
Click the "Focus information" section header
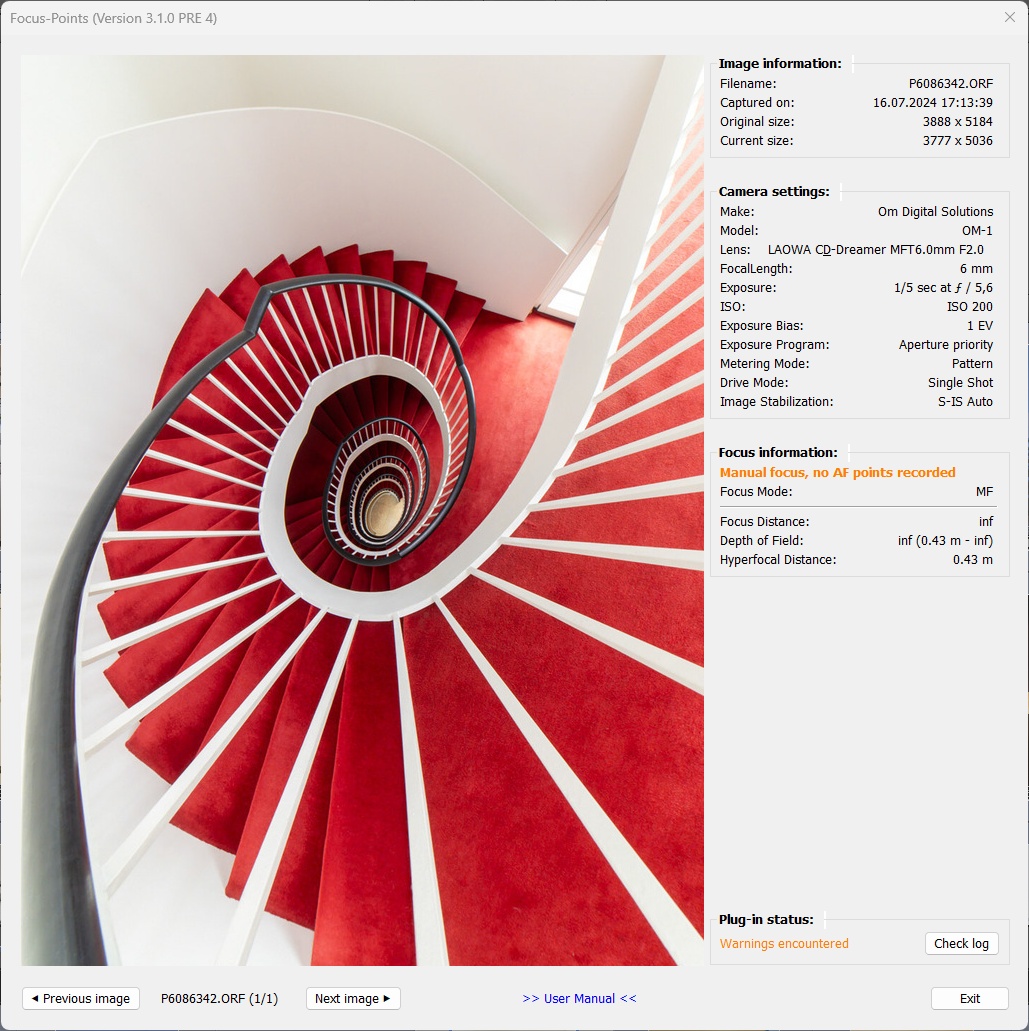[779, 452]
